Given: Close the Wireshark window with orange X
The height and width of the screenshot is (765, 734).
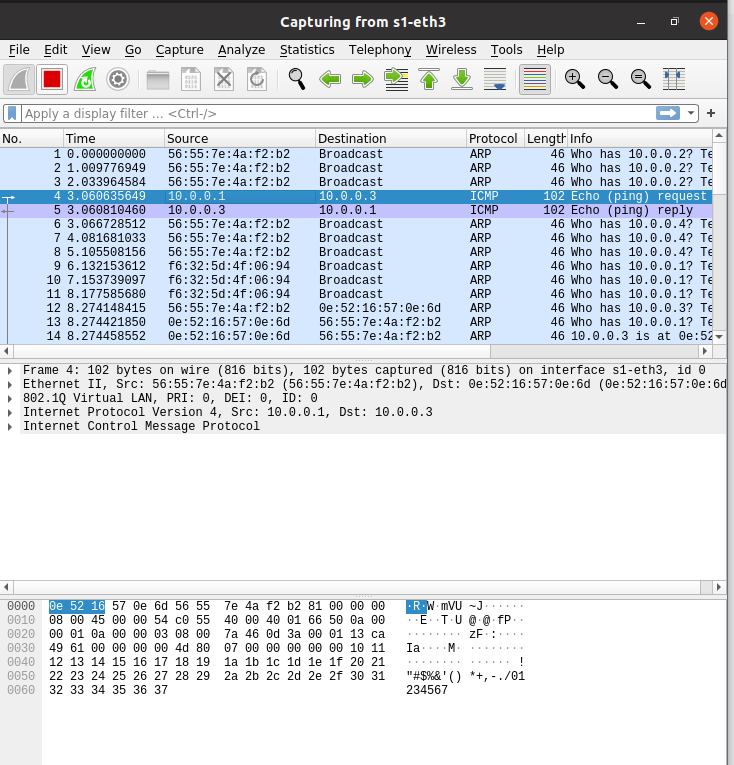Looking at the screenshot, I should 709,21.
